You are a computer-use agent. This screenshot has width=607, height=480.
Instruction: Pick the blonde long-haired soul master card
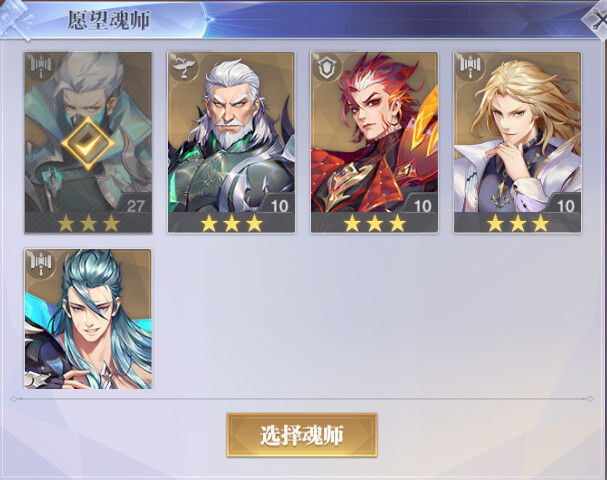point(518,142)
